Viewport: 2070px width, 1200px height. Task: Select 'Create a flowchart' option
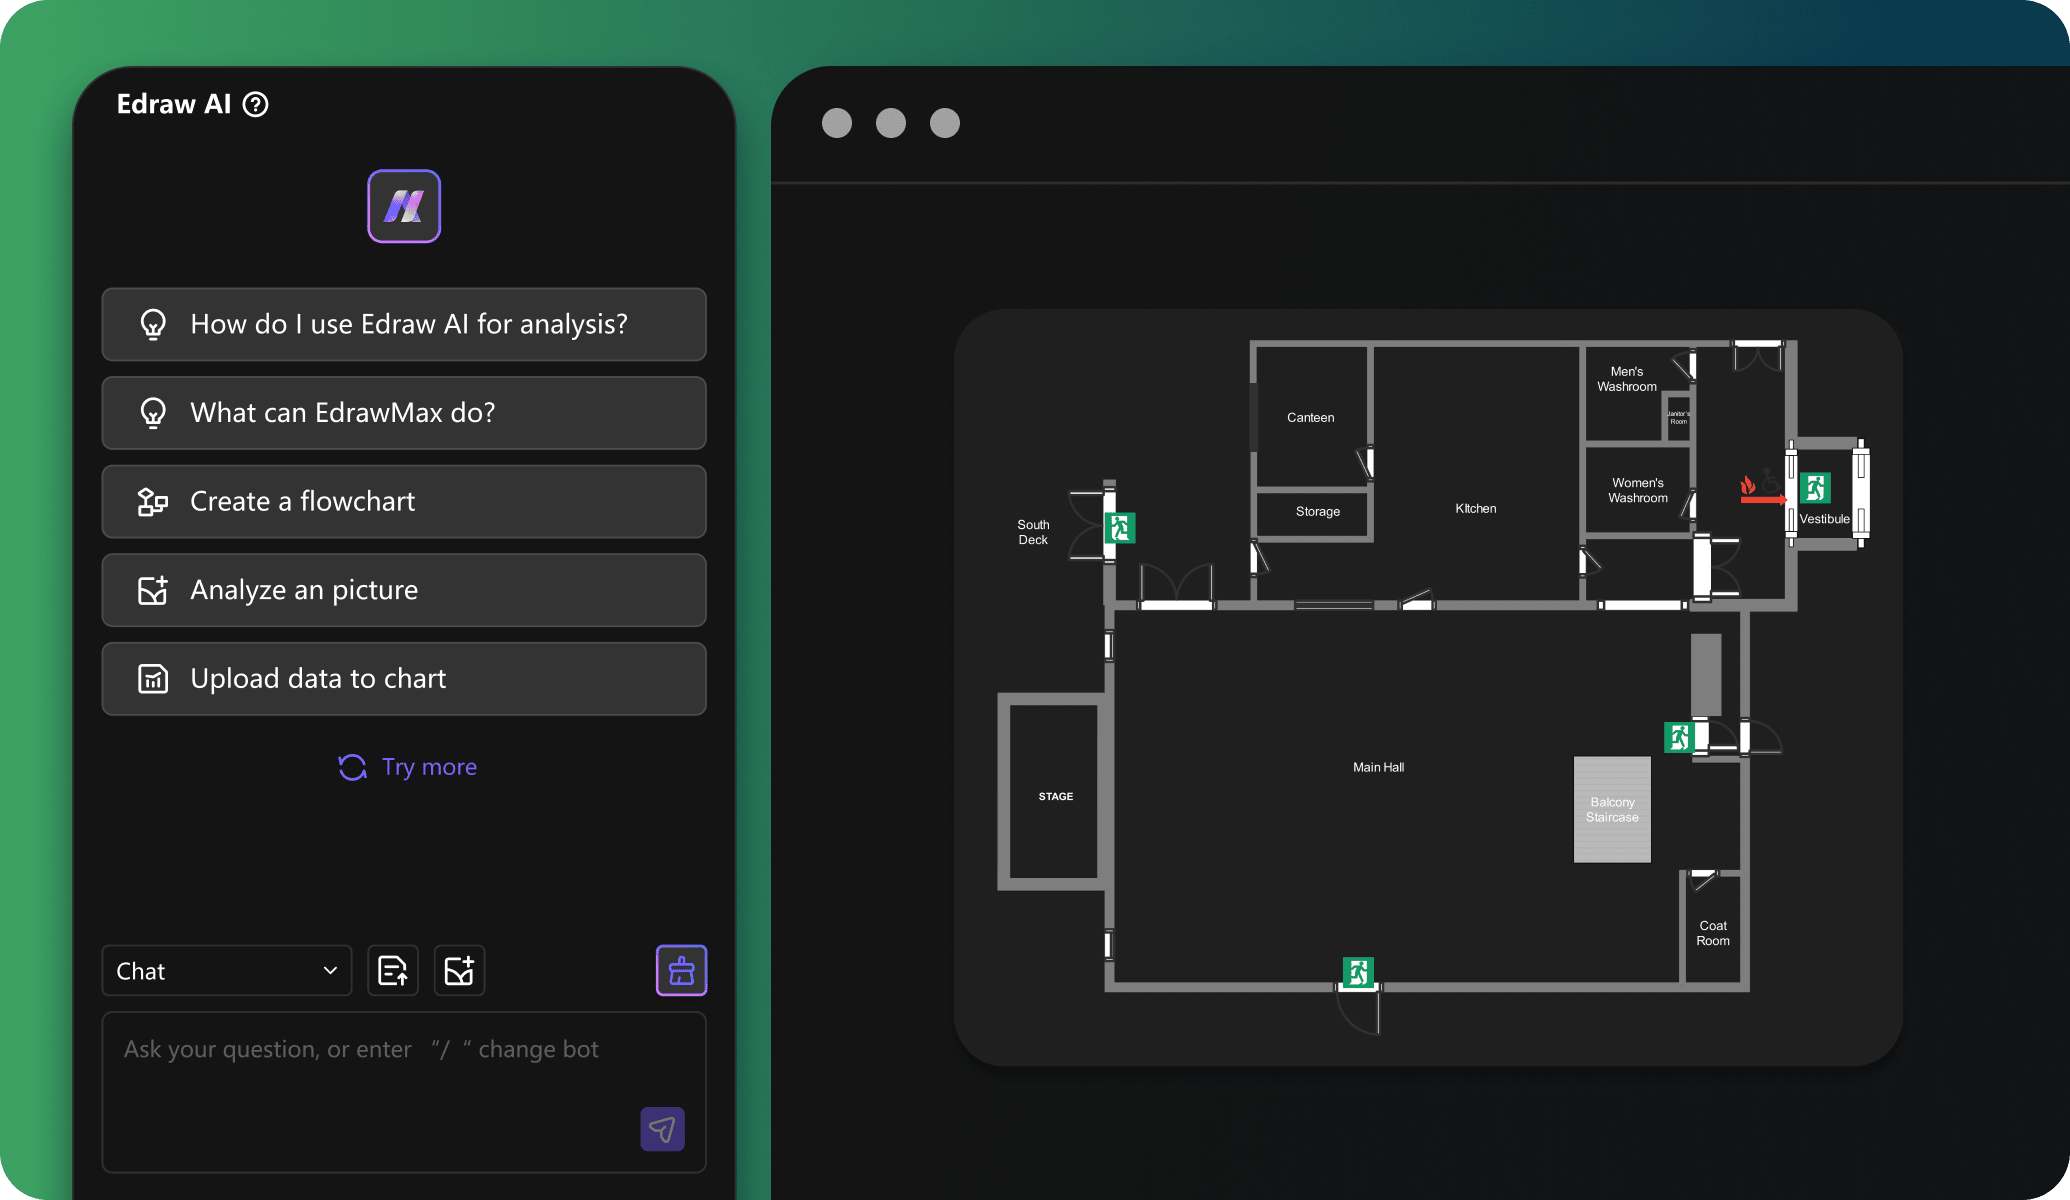(404, 500)
